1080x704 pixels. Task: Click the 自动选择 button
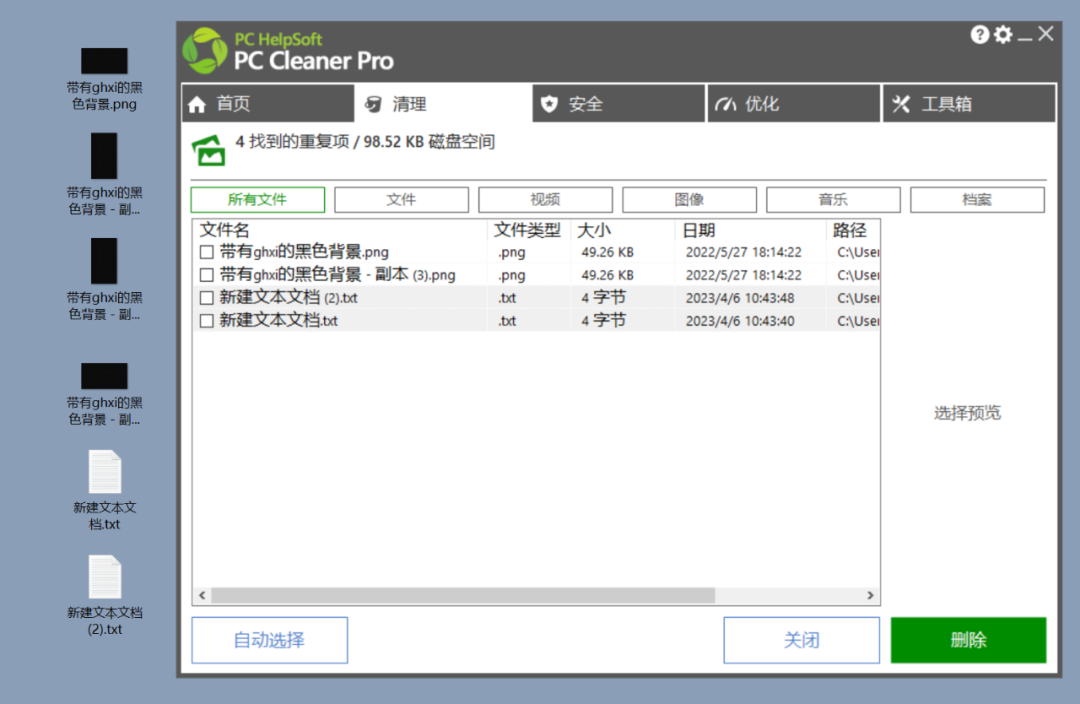[269, 640]
